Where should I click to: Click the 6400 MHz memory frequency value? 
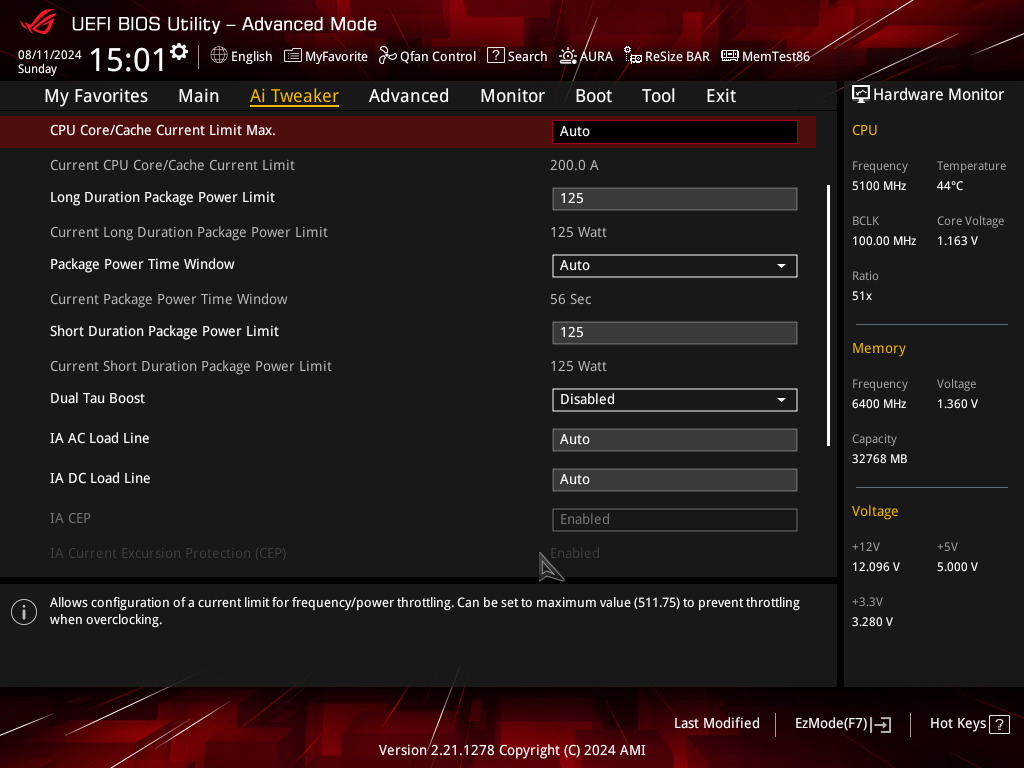tap(878, 404)
